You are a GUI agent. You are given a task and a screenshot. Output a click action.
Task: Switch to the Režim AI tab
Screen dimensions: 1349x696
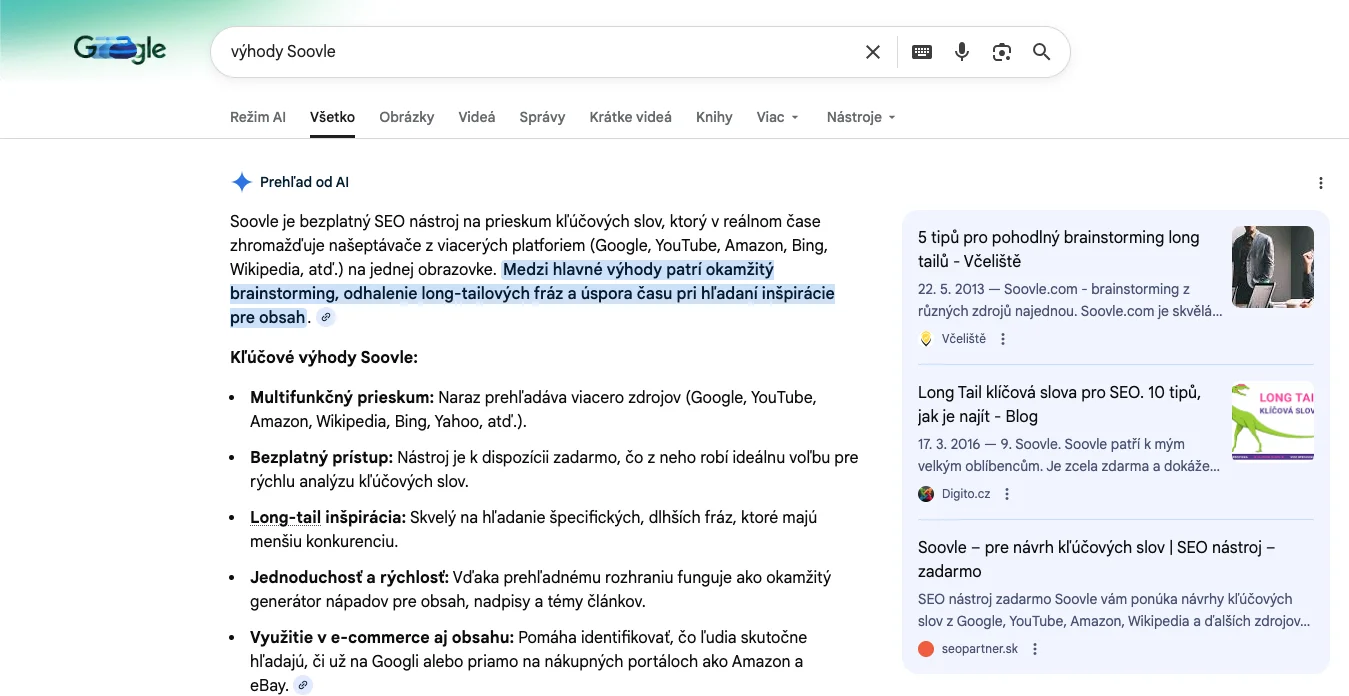(x=257, y=117)
